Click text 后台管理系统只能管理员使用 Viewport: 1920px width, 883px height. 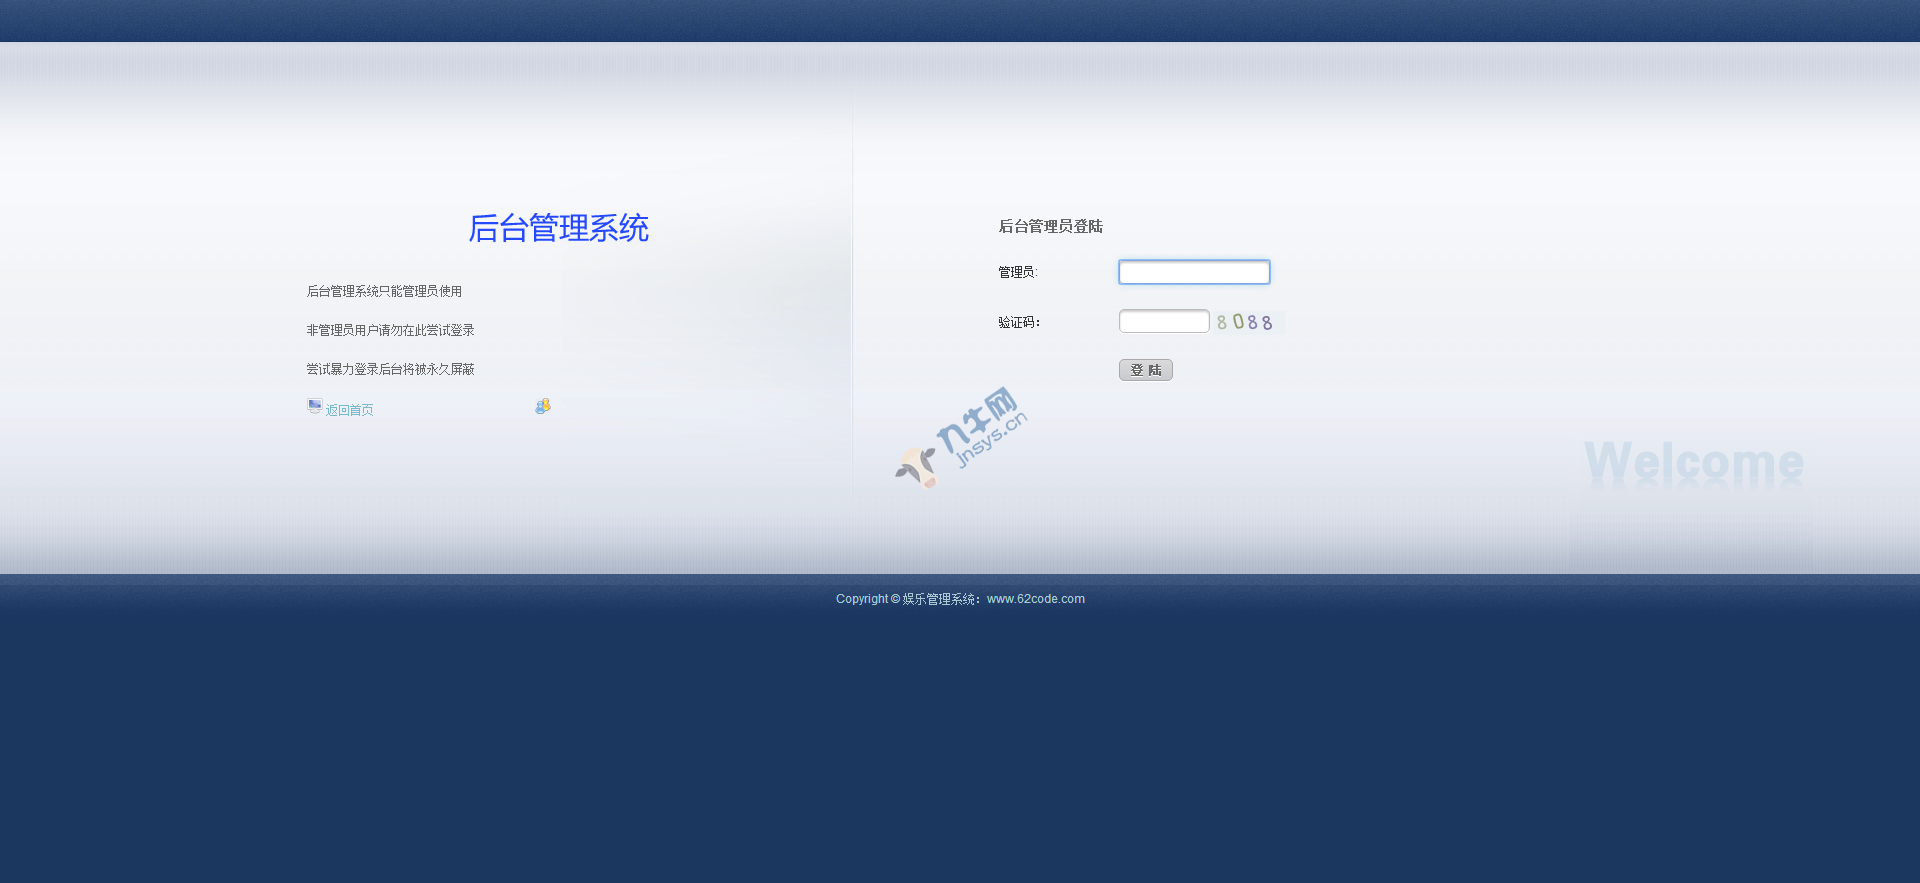pos(384,291)
